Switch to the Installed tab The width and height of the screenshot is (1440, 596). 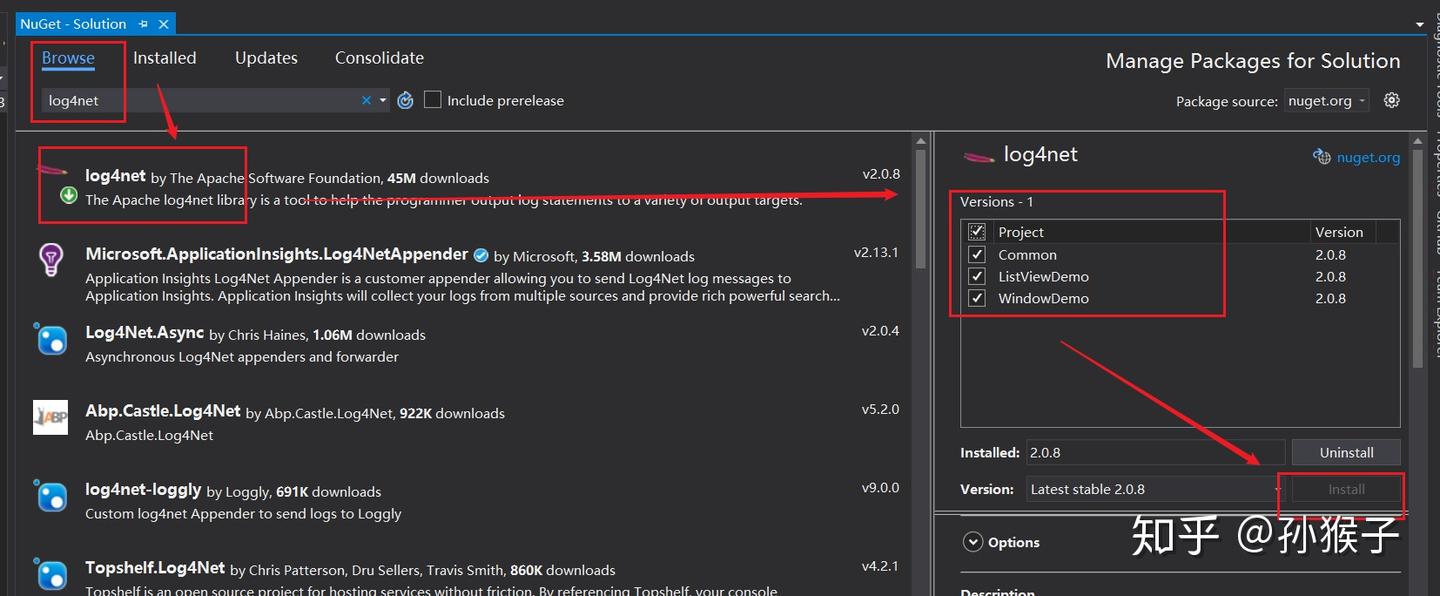(x=165, y=58)
